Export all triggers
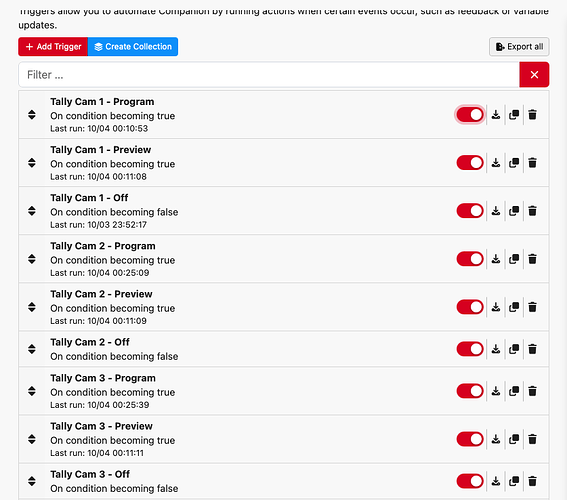567x500 pixels. [x=519, y=47]
